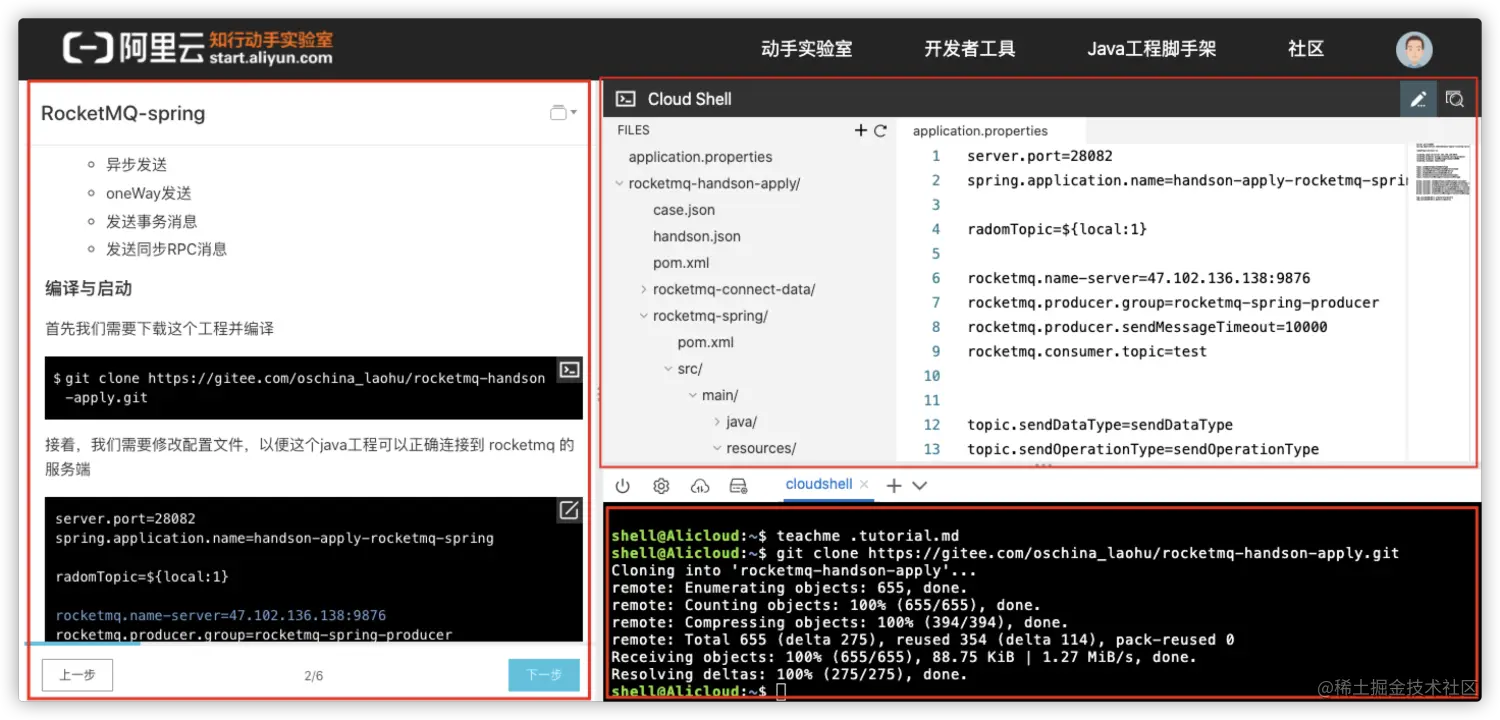The width and height of the screenshot is (1500, 720).
Task: Click editor line 4 radomTopic setting
Action: (1057, 229)
